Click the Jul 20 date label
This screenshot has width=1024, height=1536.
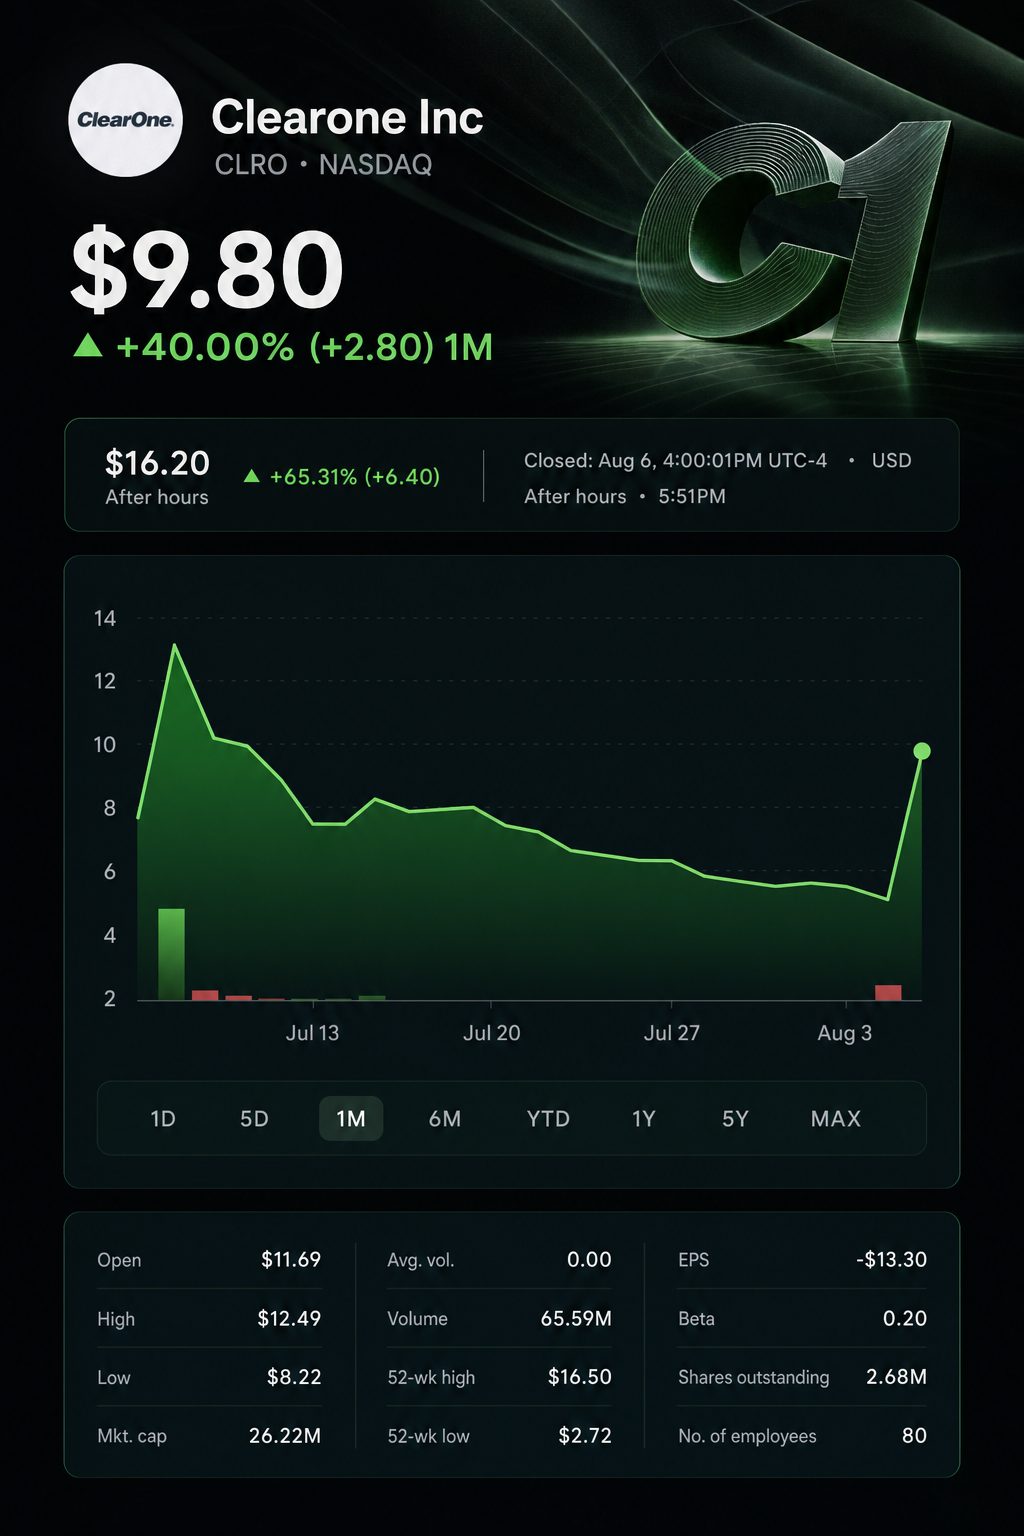pos(491,1033)
